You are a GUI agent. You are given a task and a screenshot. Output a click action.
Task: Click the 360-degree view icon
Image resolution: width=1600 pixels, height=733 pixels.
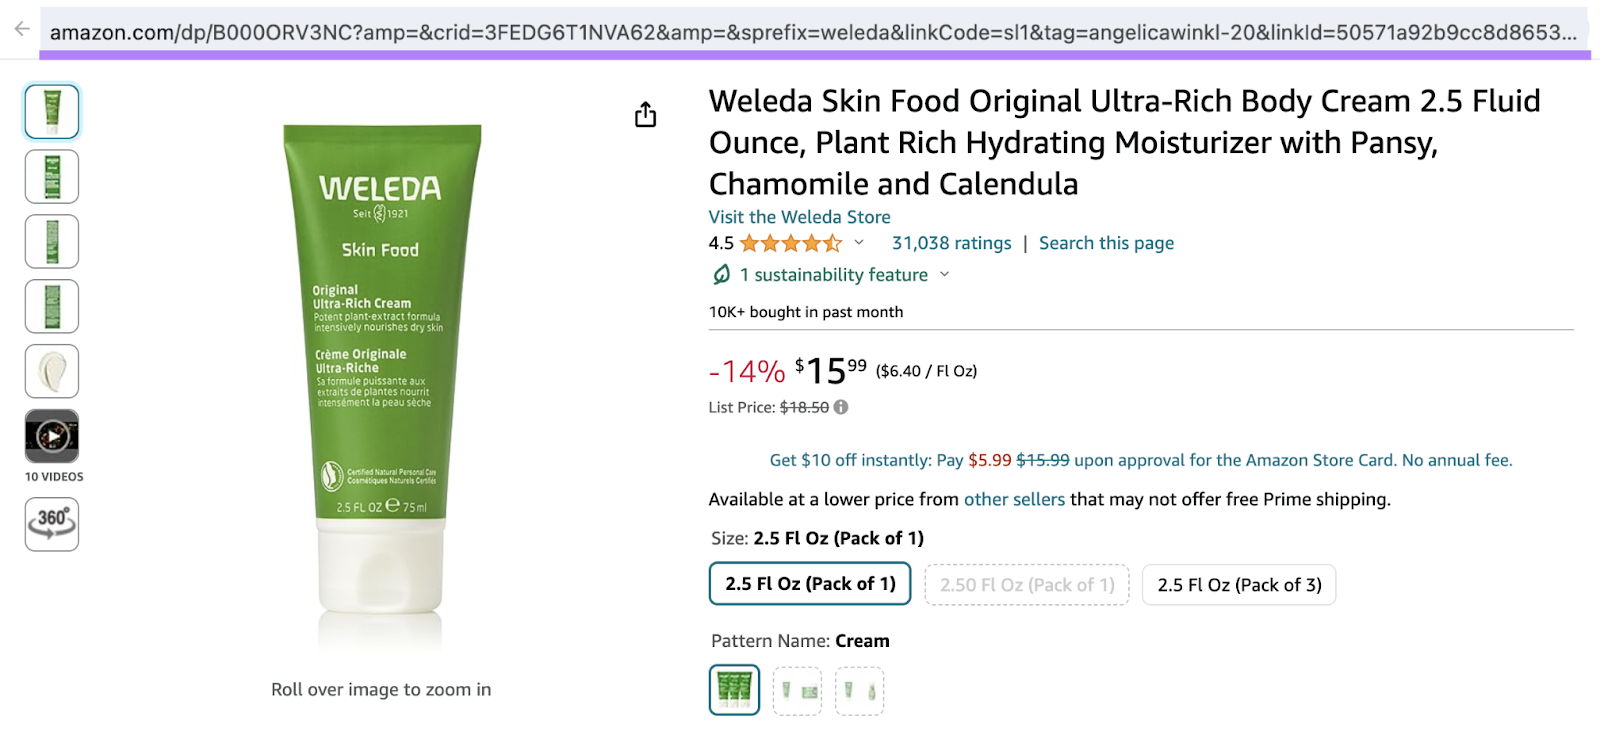(51, 524)
